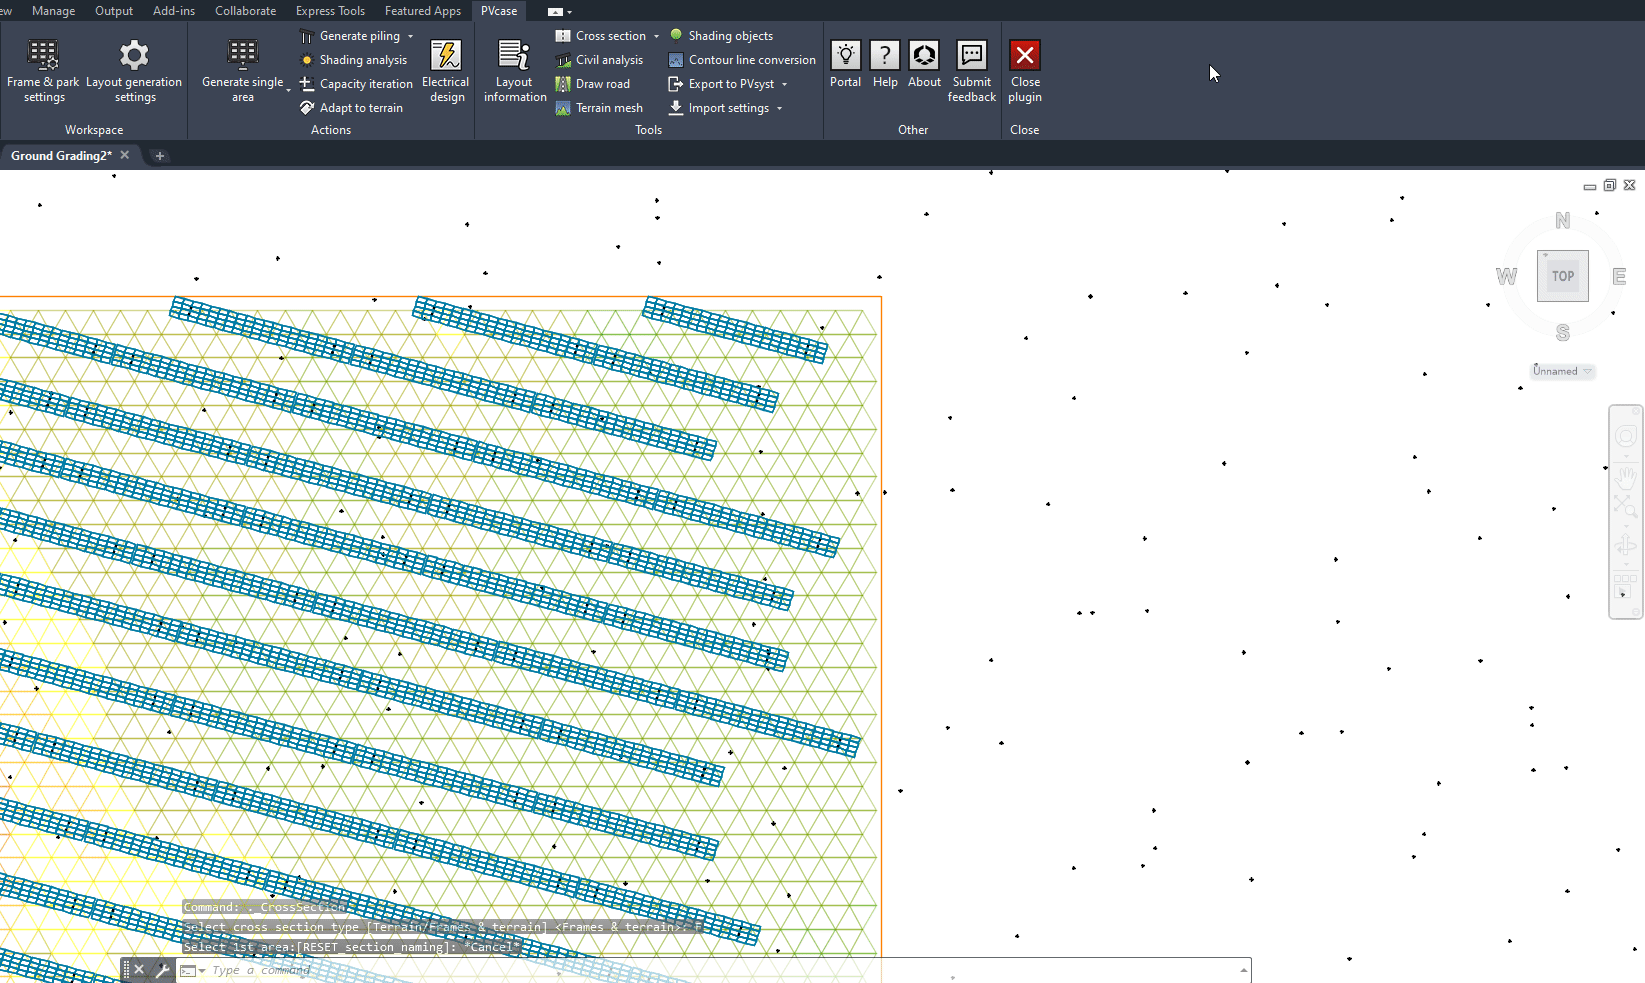This screenshot has height=983, width=1645.
Task: Start Cross section tool
Action: click(x=601, y=36)
